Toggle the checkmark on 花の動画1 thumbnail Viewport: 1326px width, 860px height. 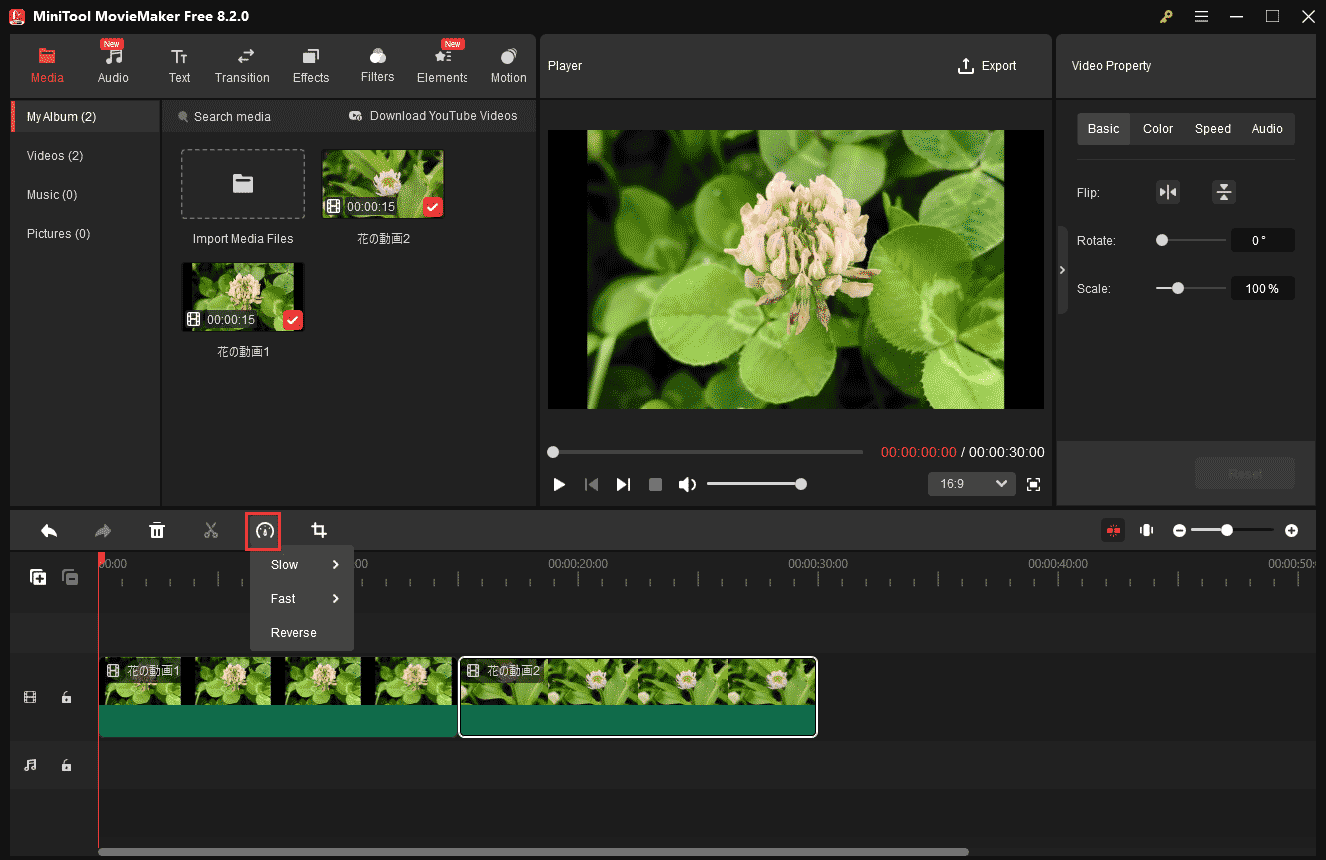click(x=292, y=320)
